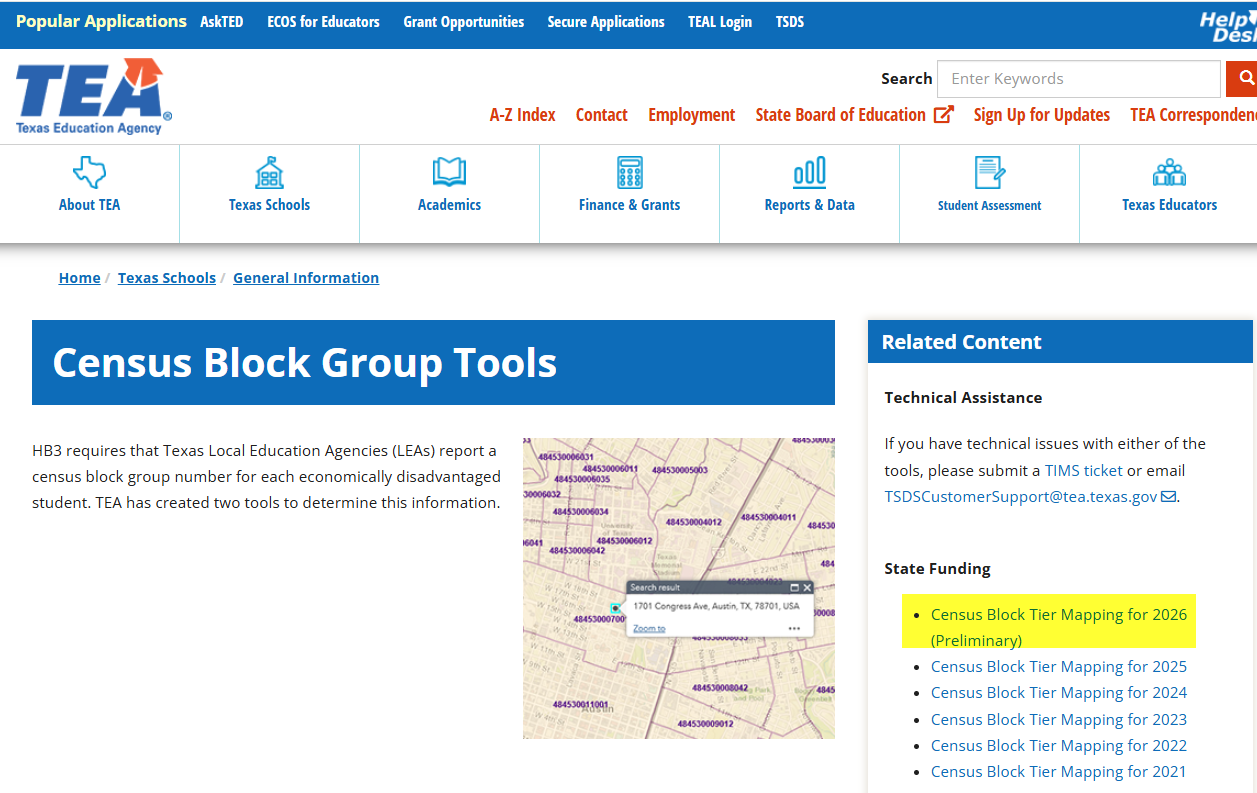This screenshot has width=1257, height=793.
Task: Type in the Enter Keywords search field
Action: [x=1079, y=79]
